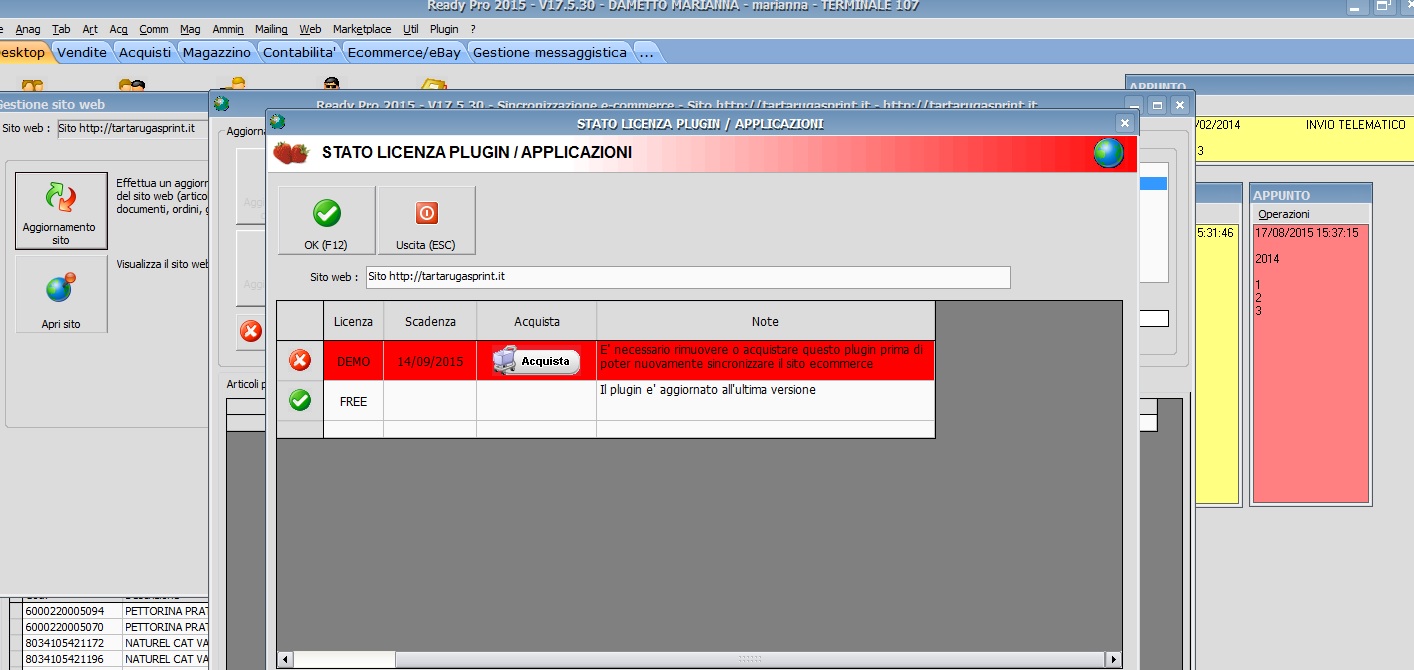Switch to the Contabilita' tab

(300, 52)
